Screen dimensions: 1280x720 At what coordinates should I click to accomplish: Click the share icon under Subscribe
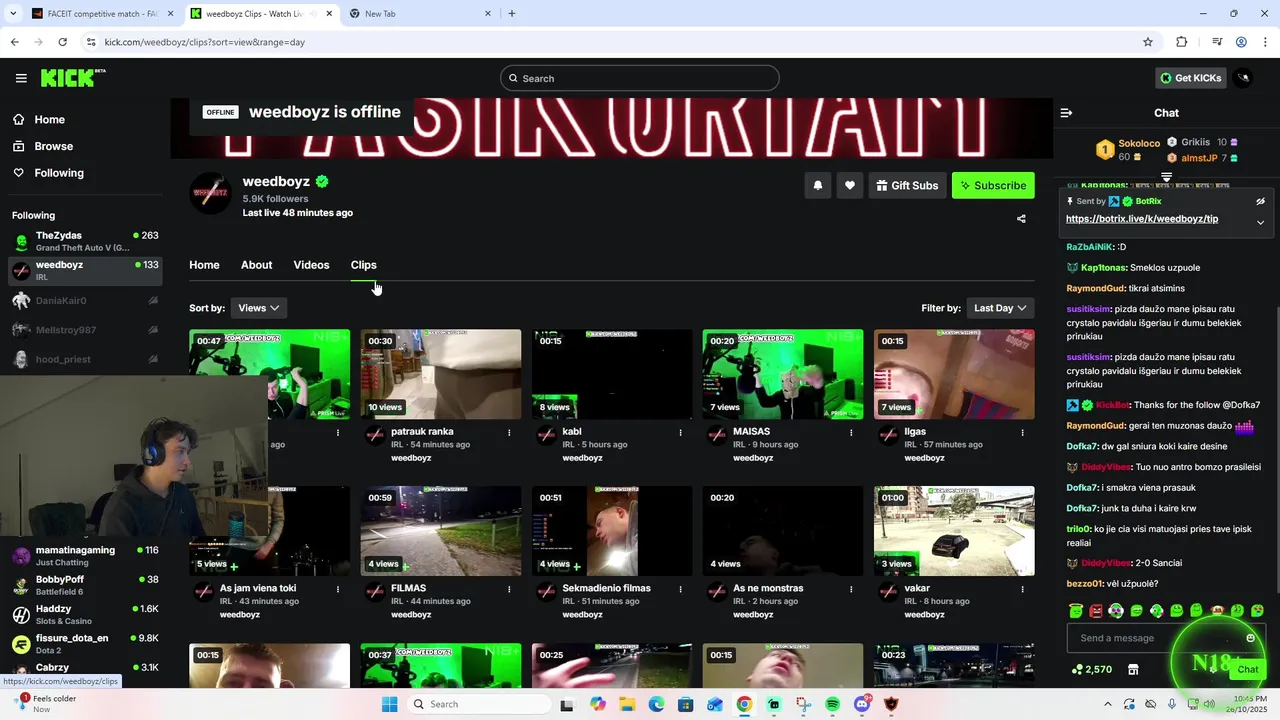tap(1021, 219)
